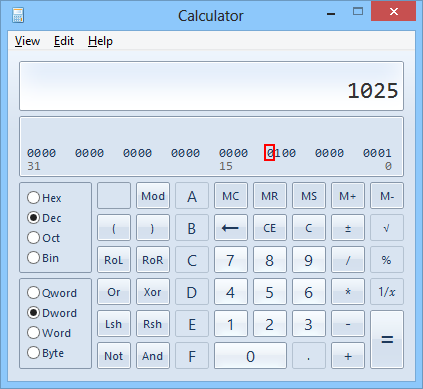Click the MS memory store button
The height and width of the screenshot is (389, 423).
coord(309,196)
